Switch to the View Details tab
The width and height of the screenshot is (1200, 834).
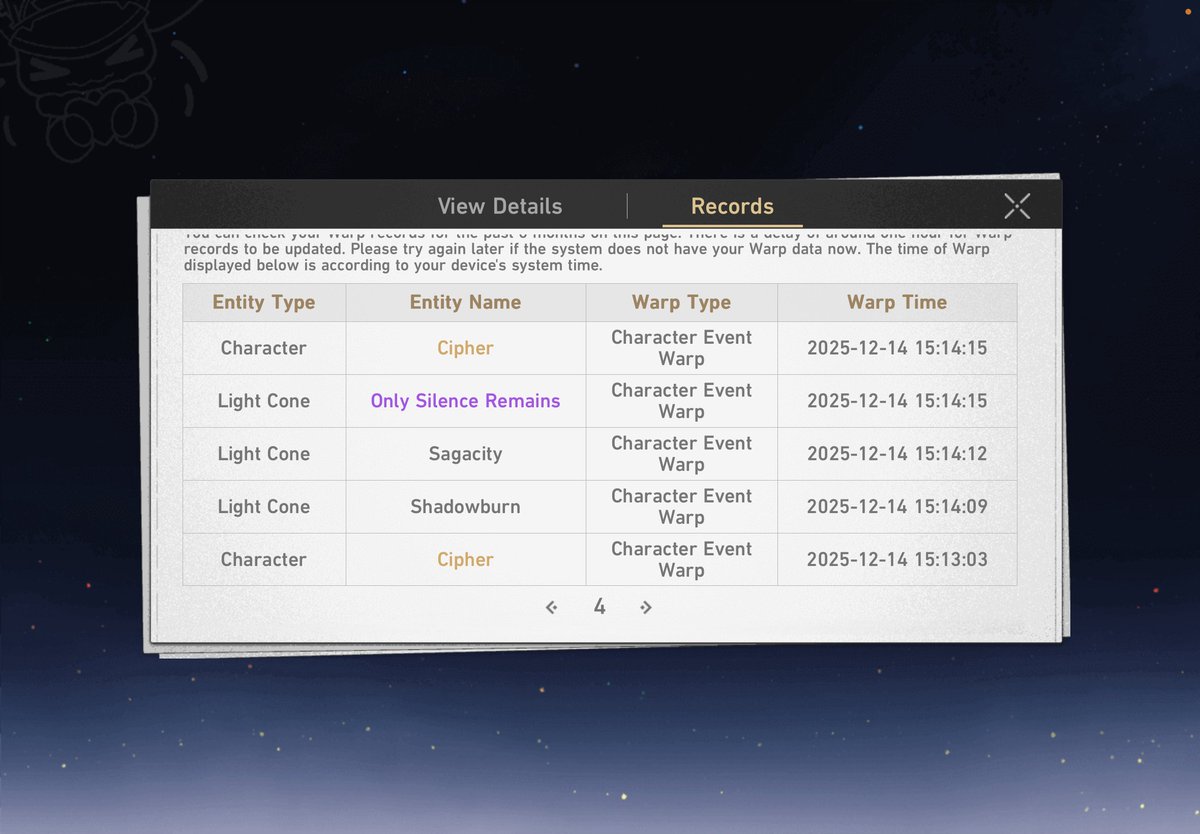500,207
